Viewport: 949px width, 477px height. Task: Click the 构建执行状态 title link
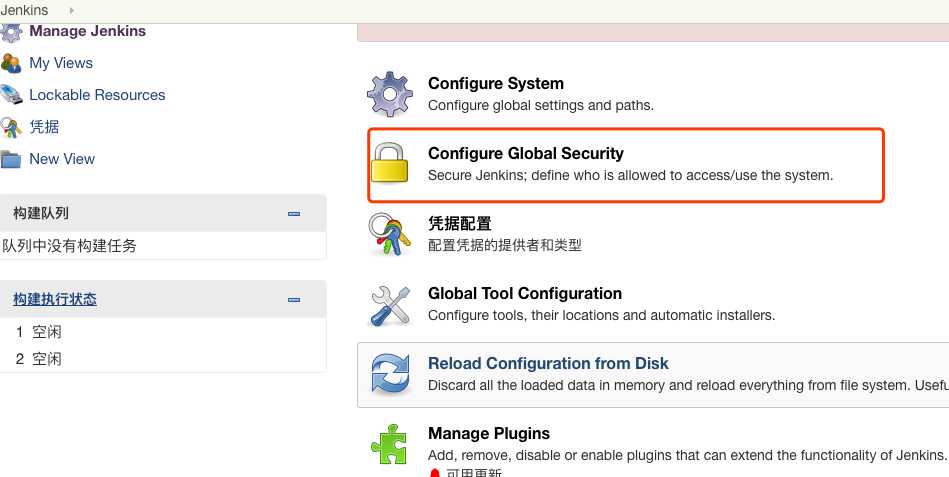point(55,300)
